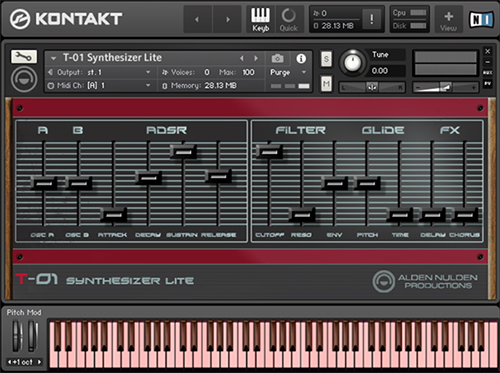500x373 pixels.
Task: Click the Decay fader handle
Action: (149, 178)
